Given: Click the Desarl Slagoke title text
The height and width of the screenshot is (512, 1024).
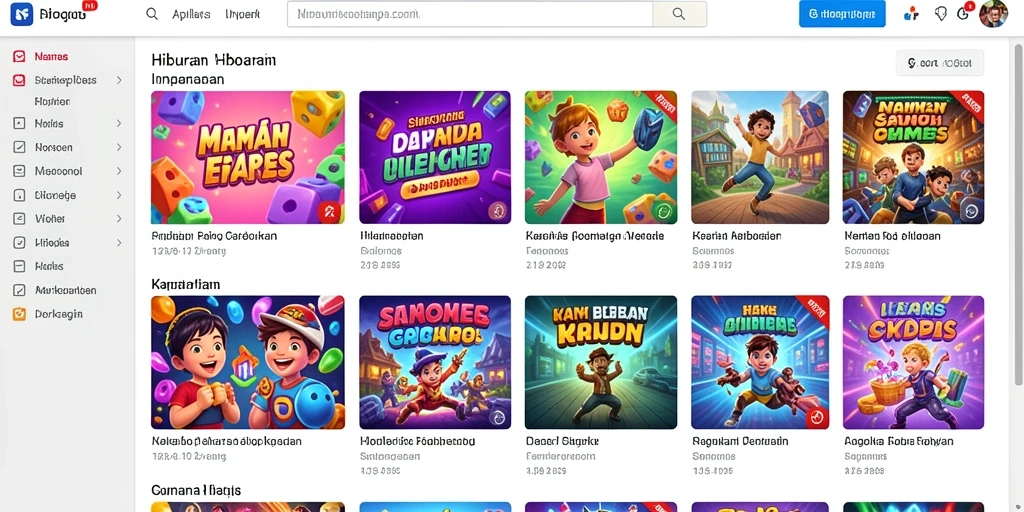Looking at the screenshot, I should click(562, 441).
